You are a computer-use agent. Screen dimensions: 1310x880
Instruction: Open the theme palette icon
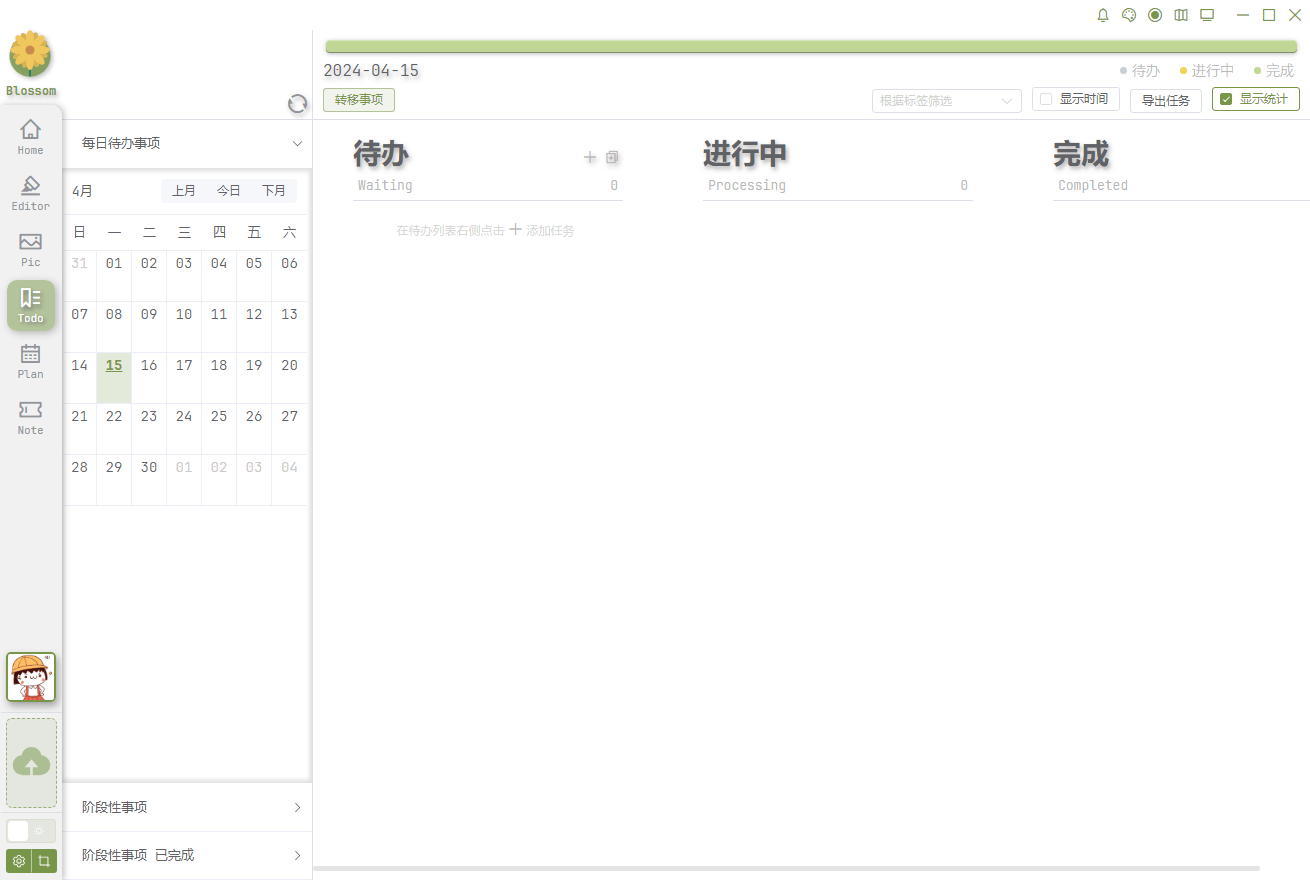coord(1129,15)
